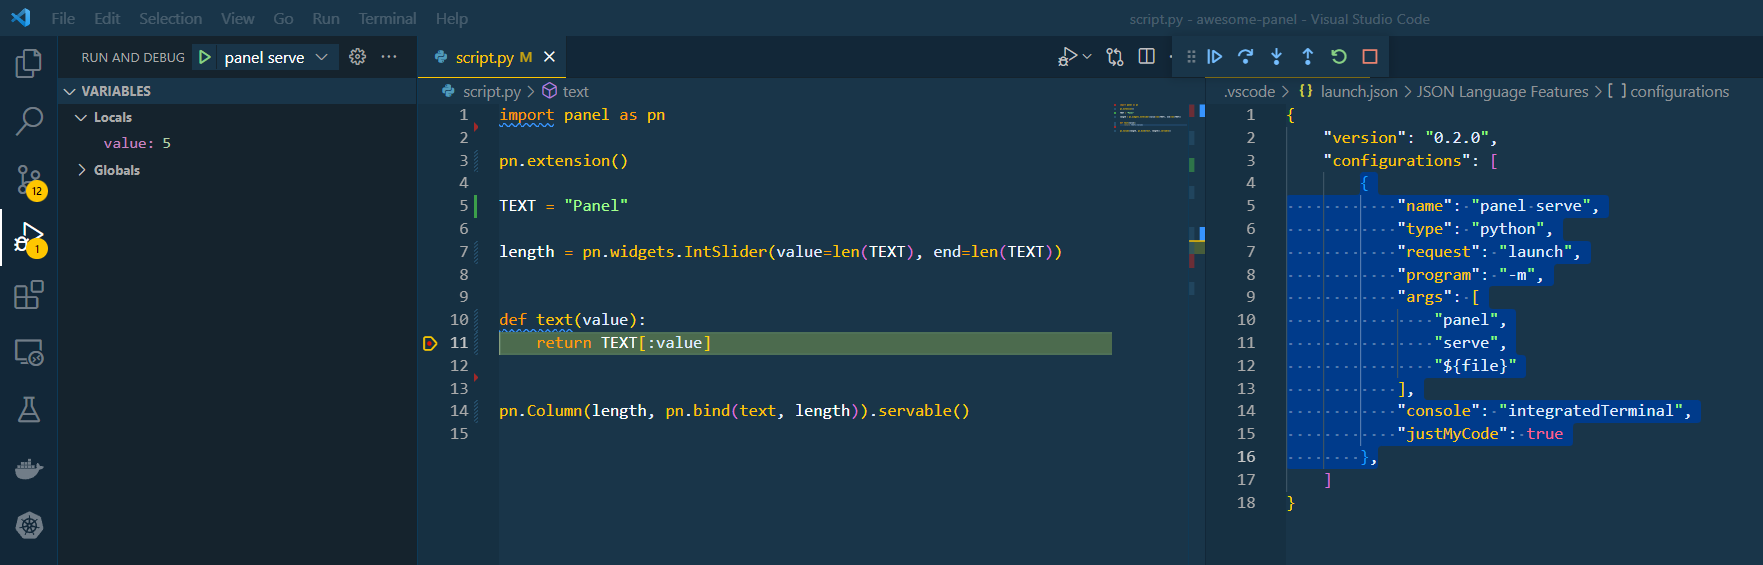Screen dimensions: 1763x565
Task: Open the Run and Debug view icon
Action: coord(29,238)
